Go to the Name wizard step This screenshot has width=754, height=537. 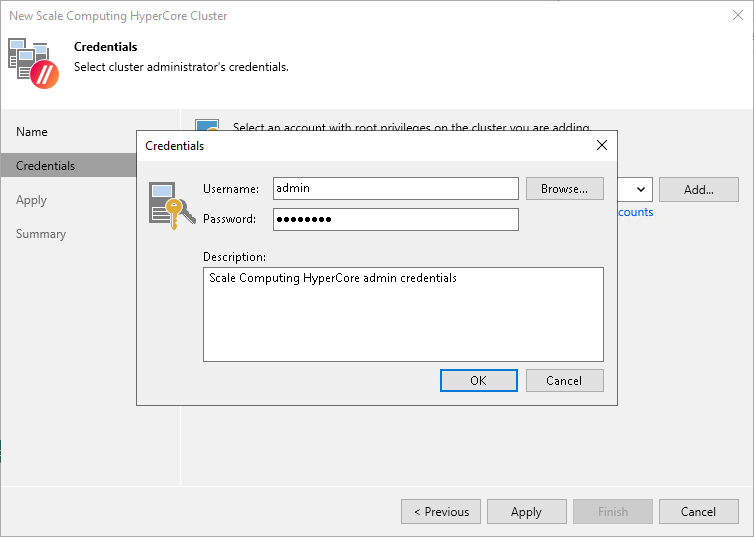(x=32, y=132)
